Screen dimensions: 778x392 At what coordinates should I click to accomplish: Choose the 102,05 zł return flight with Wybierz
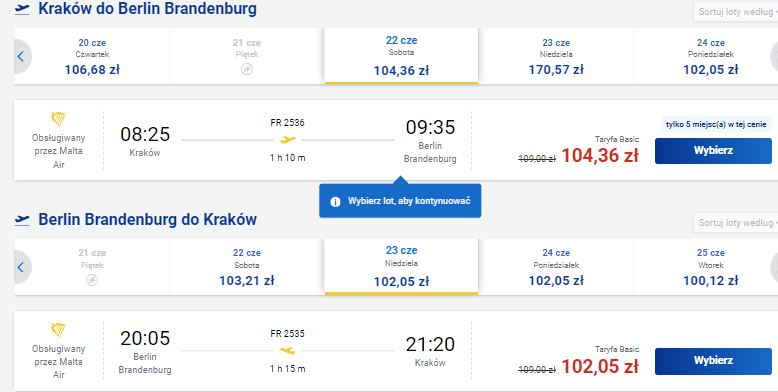click(x=713, y=361)
